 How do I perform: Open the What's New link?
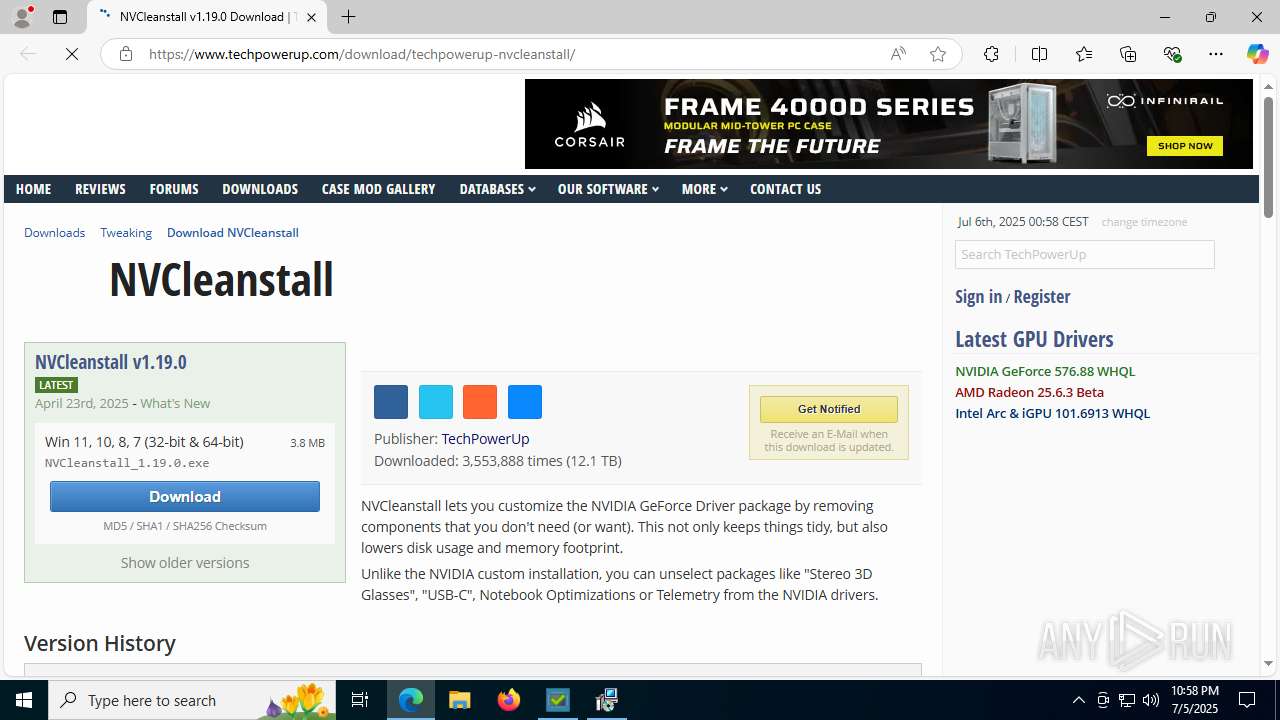pos(175,403)
